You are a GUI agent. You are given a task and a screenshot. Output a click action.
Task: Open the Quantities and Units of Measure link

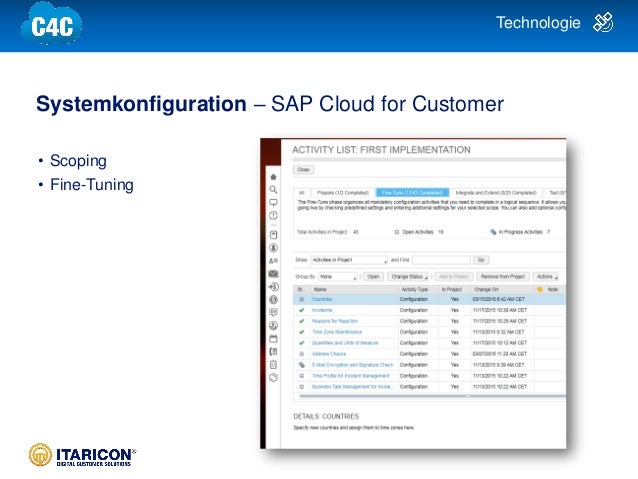click(345, 343)
